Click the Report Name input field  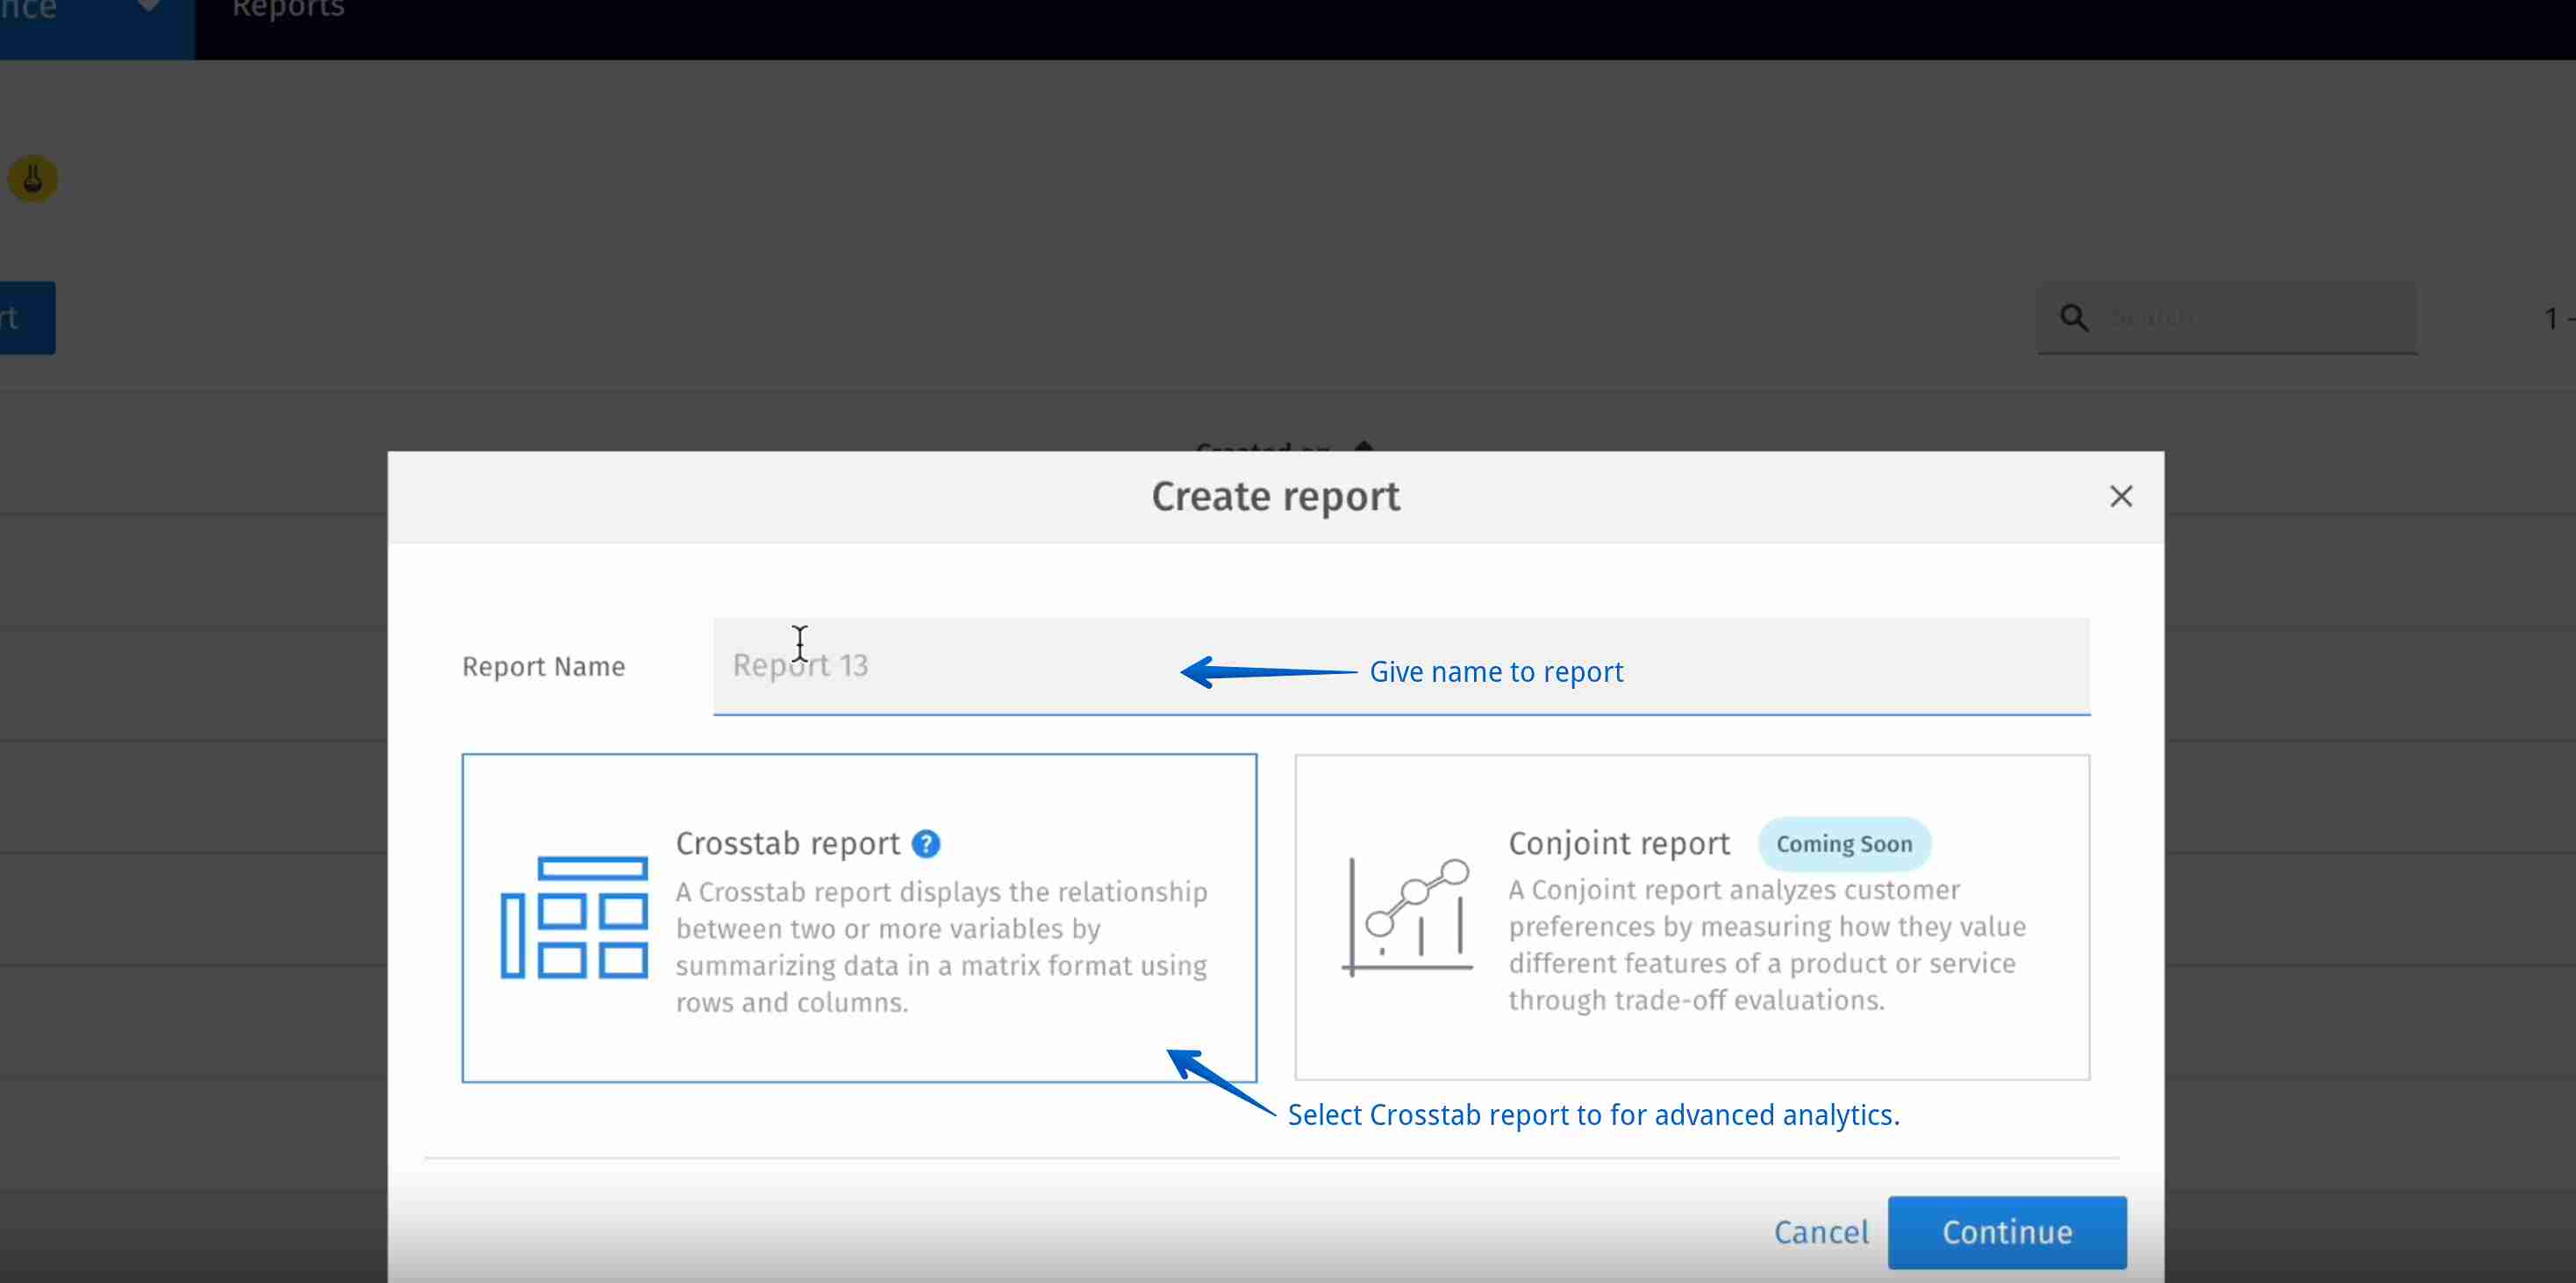click(1400, 665)
